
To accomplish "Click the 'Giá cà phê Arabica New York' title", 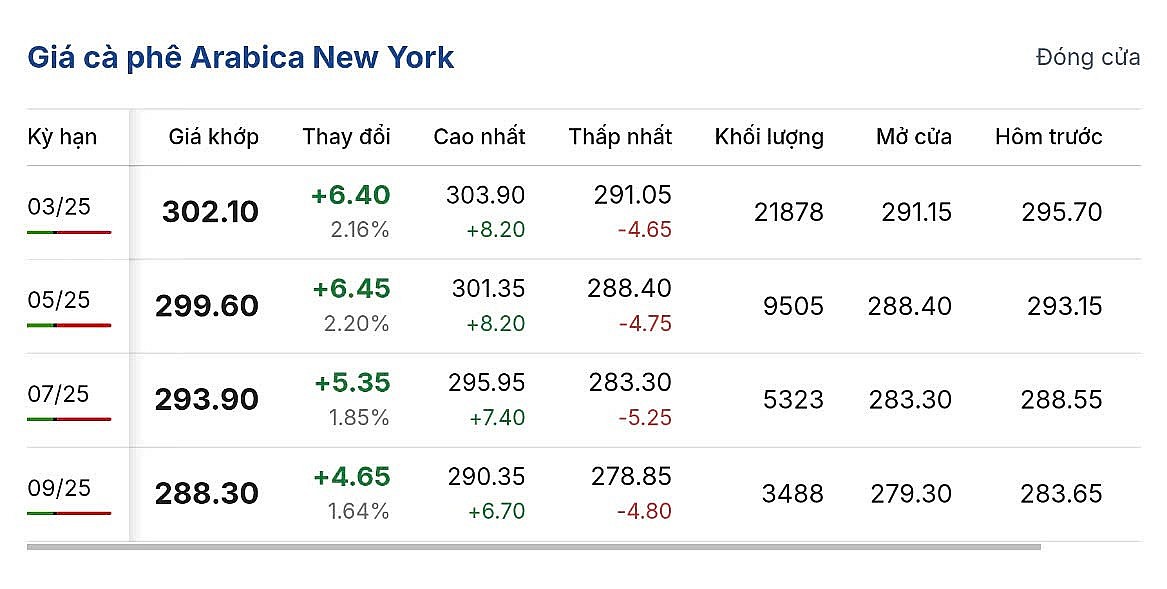I will pyautogui.click(x=240, y=57).
